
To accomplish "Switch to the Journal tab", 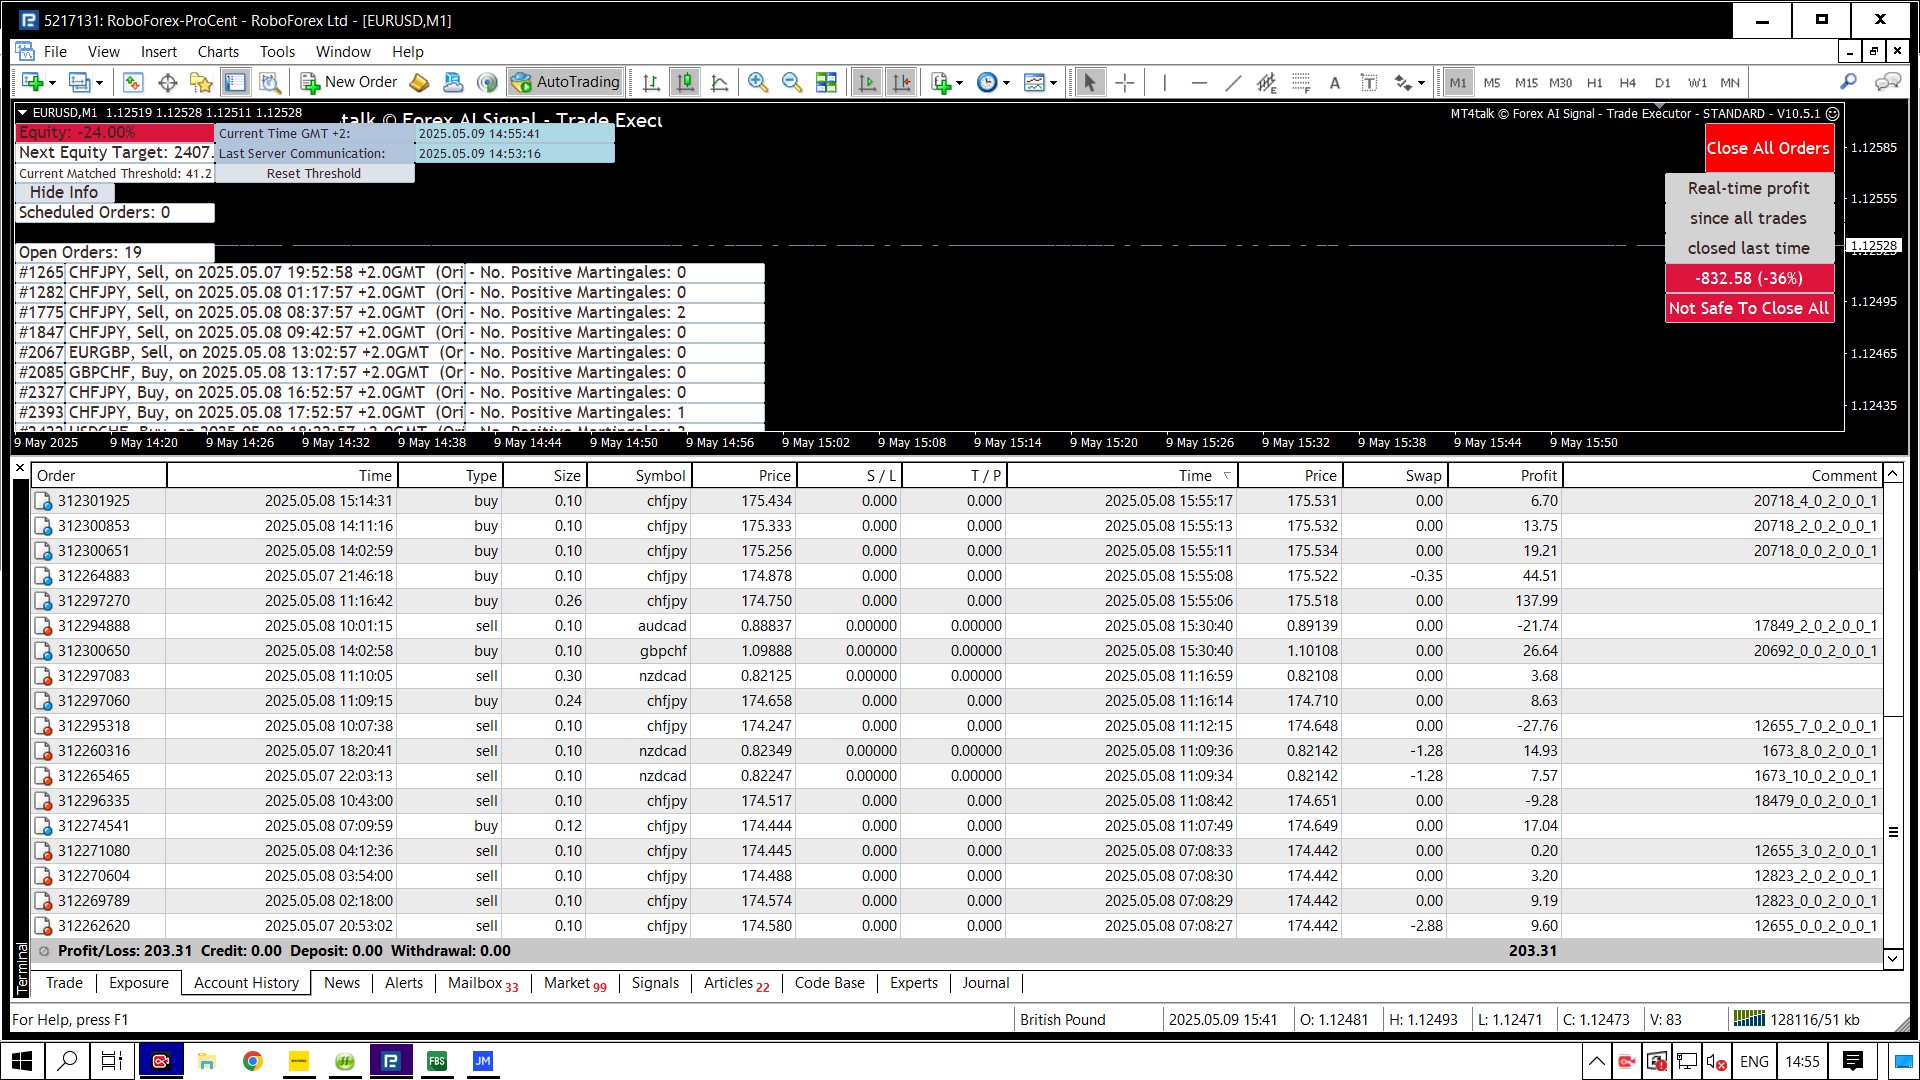I will (985, 983).
